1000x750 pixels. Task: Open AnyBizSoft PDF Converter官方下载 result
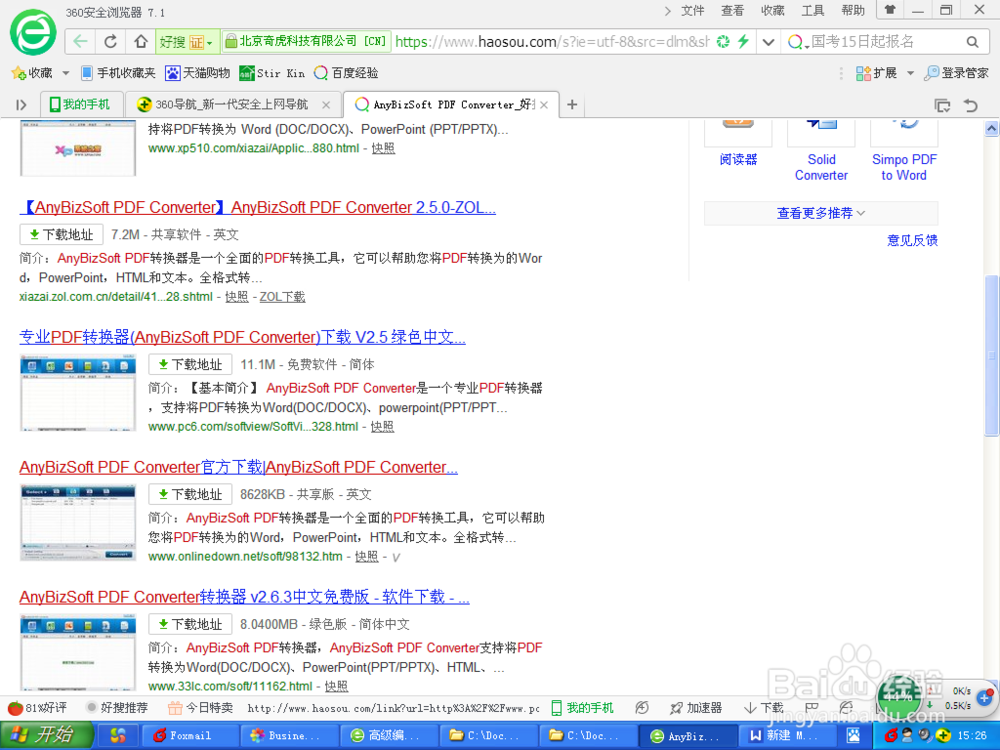pyautogui.click(x=239, y=467)
